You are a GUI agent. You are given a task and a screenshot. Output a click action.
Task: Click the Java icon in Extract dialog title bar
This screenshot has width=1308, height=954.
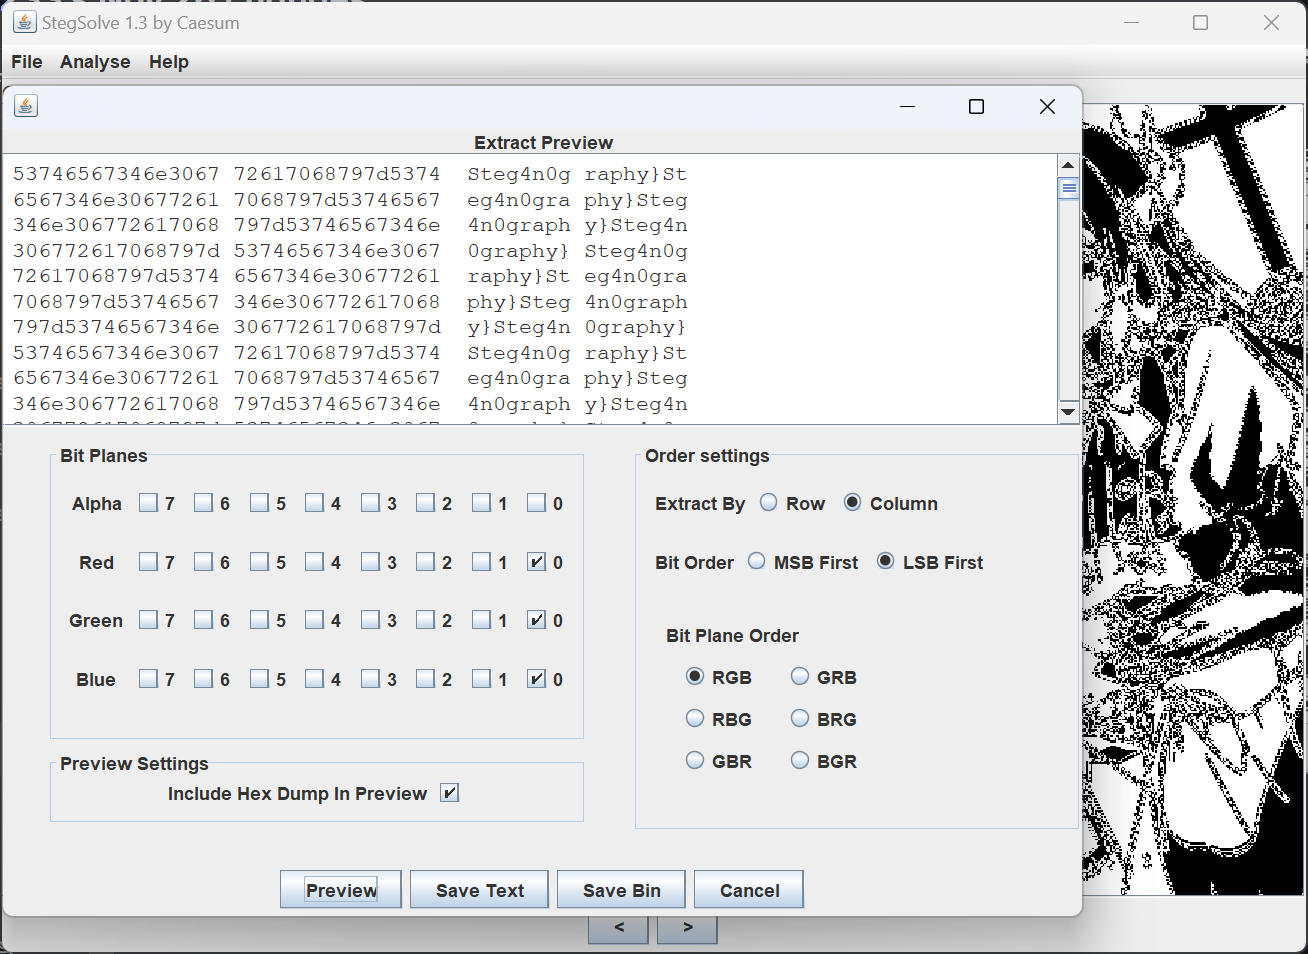(x=26, y=106)
